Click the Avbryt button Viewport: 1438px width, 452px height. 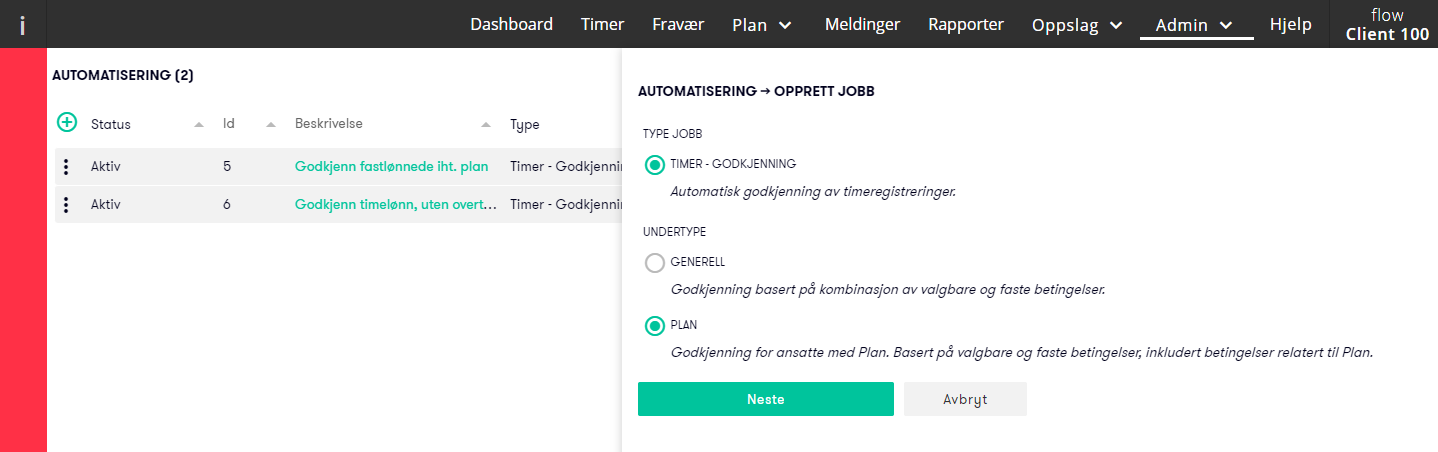[965, 399]
